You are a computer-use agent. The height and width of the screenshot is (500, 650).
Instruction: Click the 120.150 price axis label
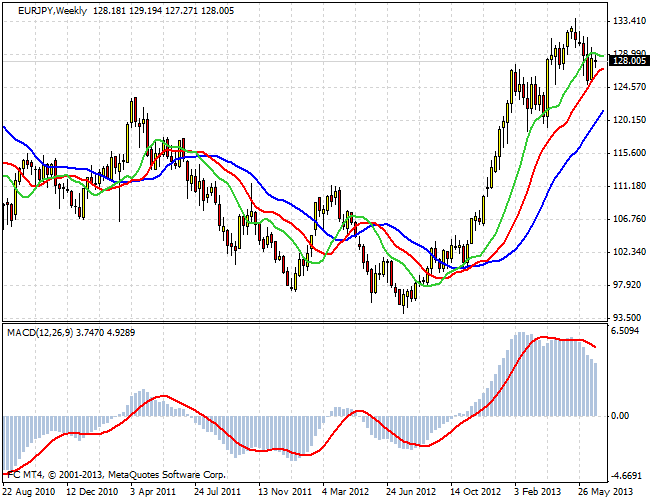tap(629, 120)
